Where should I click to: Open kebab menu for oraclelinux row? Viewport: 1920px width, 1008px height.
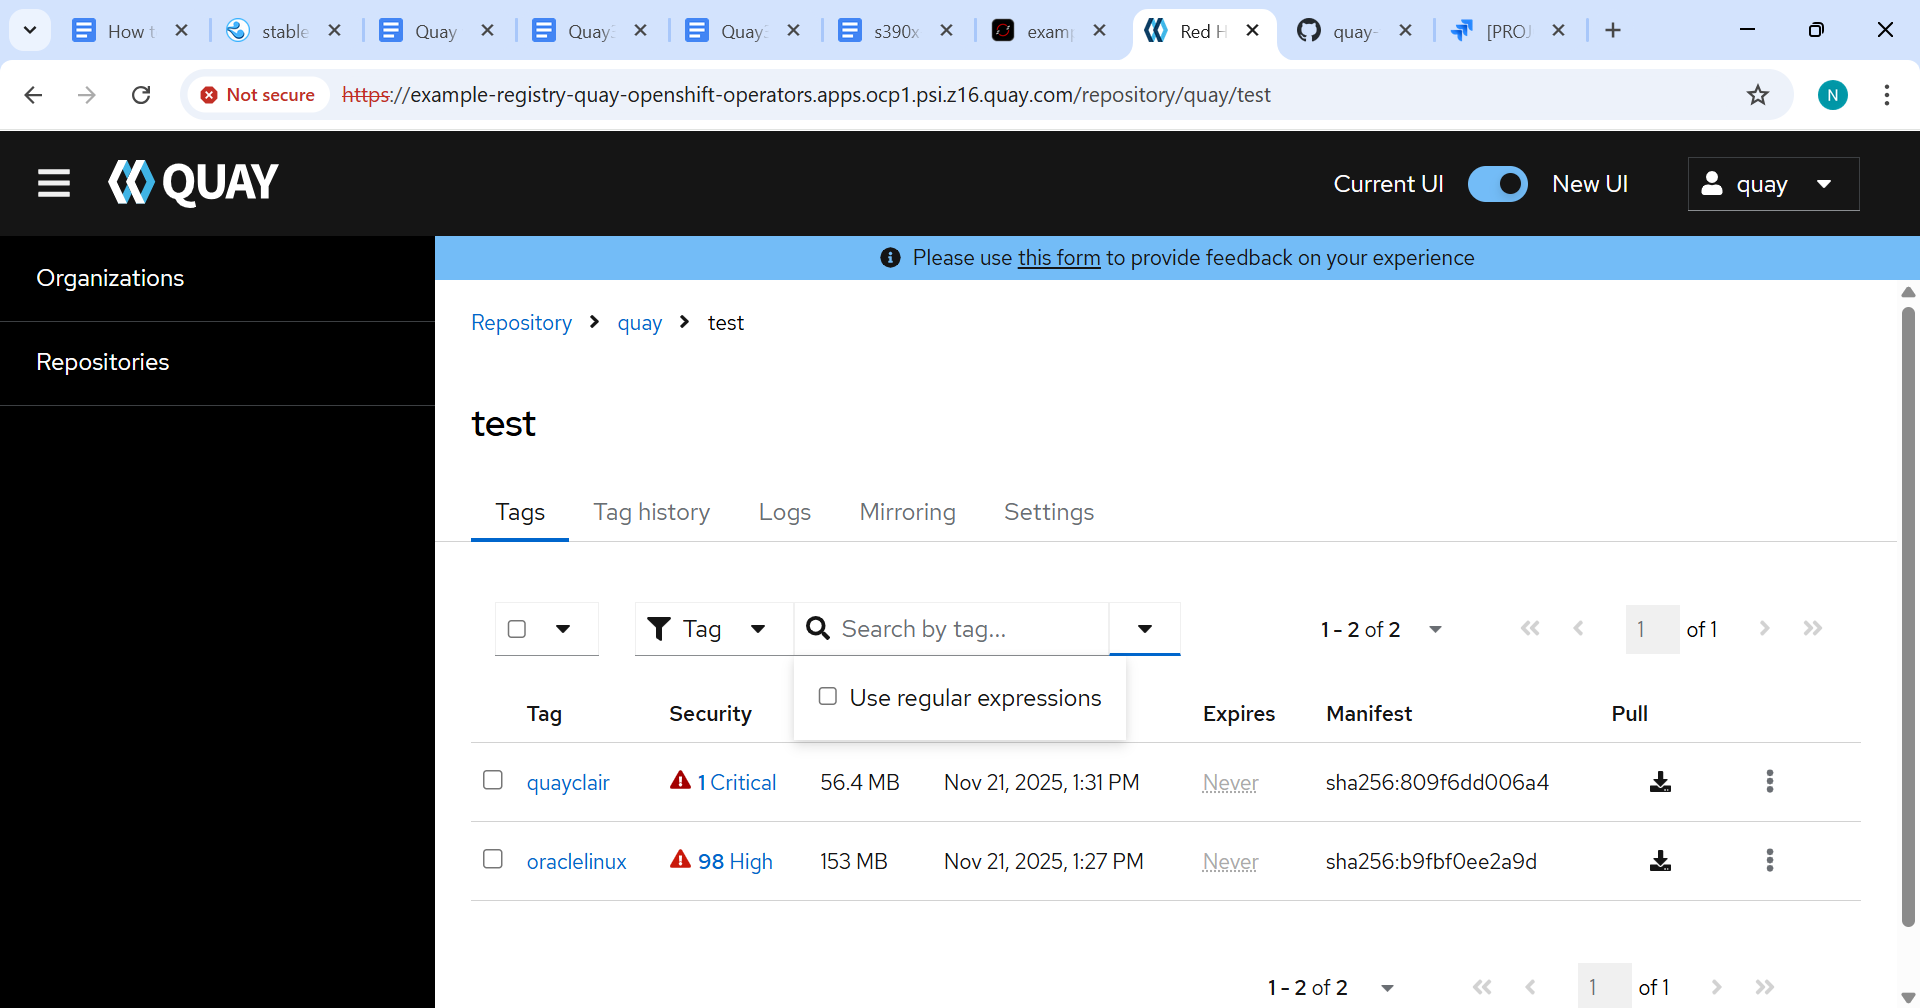(x=1769, y=861)
